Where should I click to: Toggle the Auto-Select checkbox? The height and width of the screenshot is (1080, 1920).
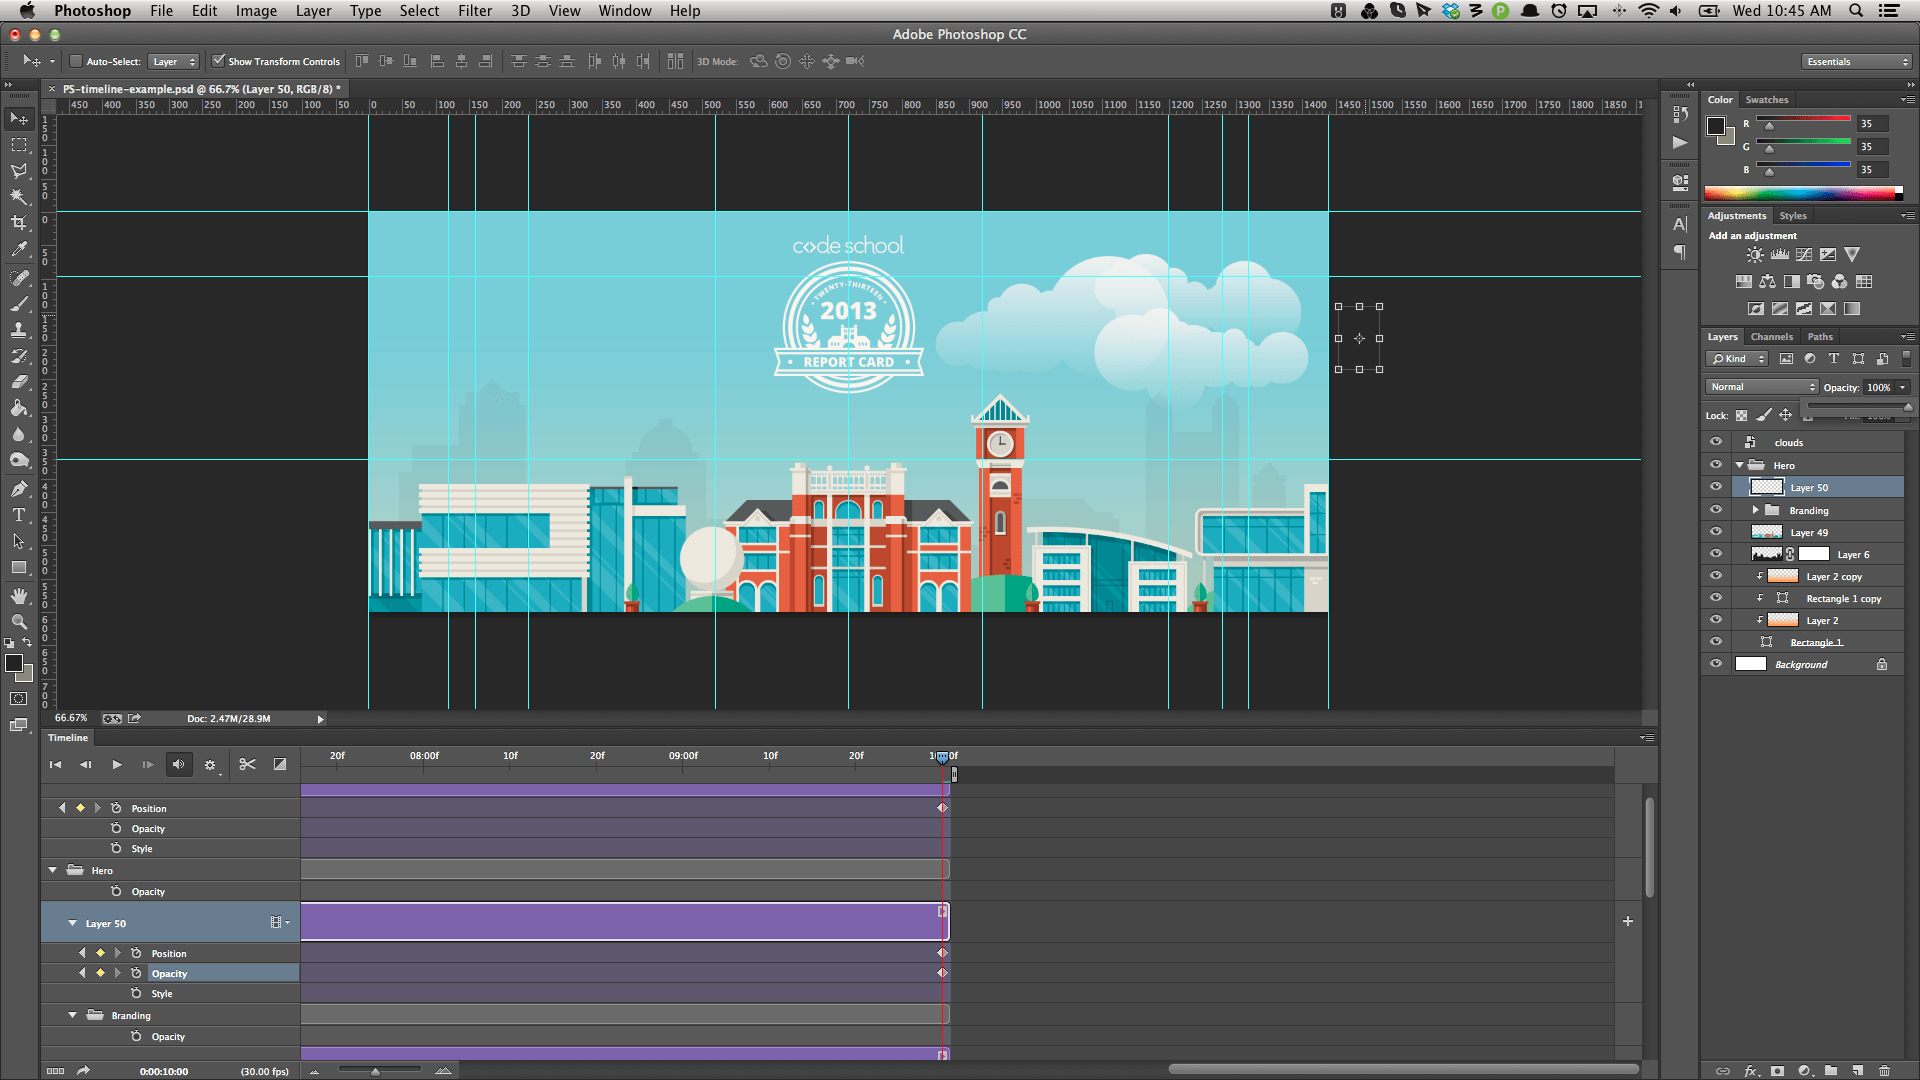tap(75, 61)
